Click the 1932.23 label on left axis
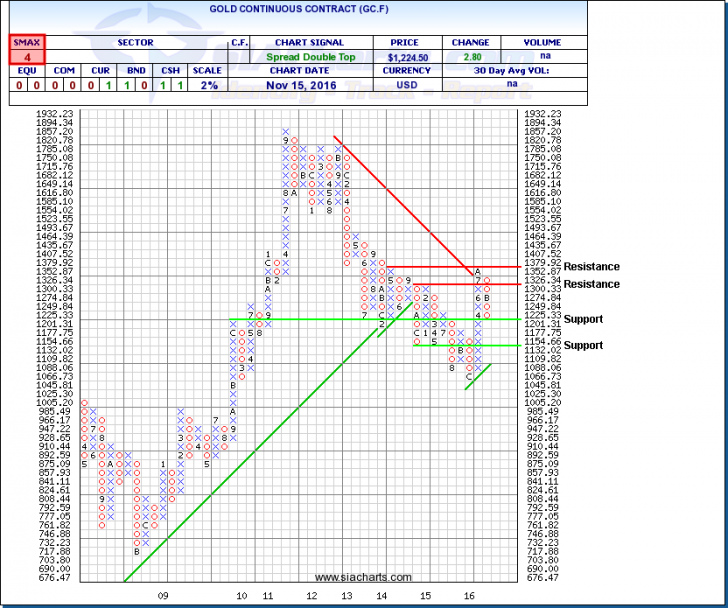 58,115
